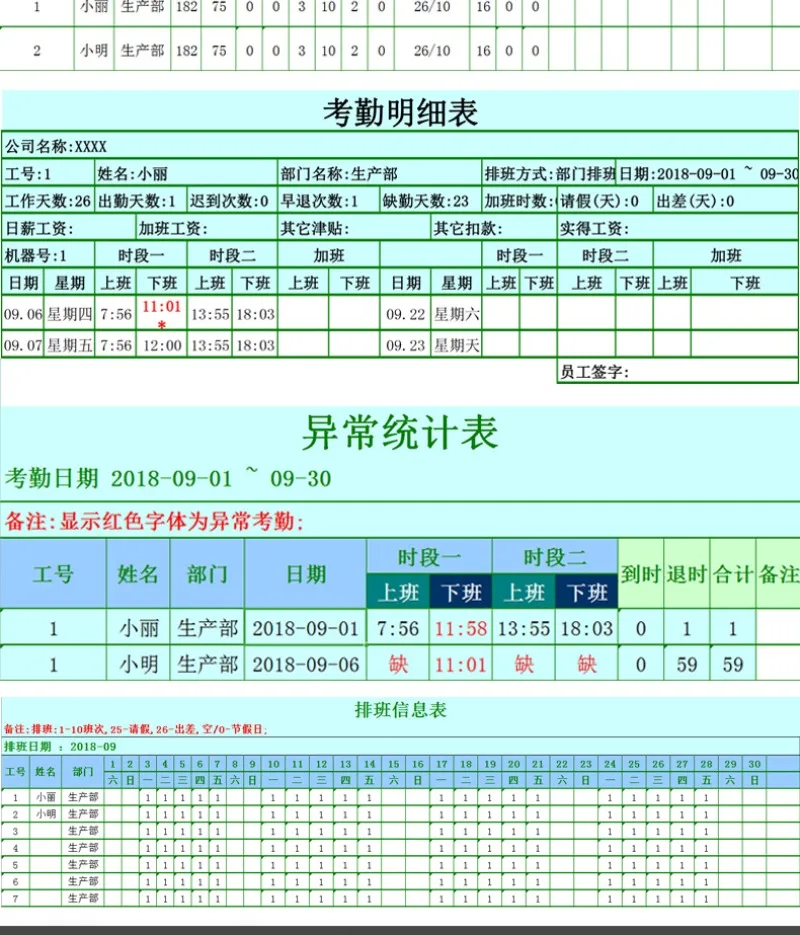Click day 30 header in schedule table

click(x=754, y=763)
